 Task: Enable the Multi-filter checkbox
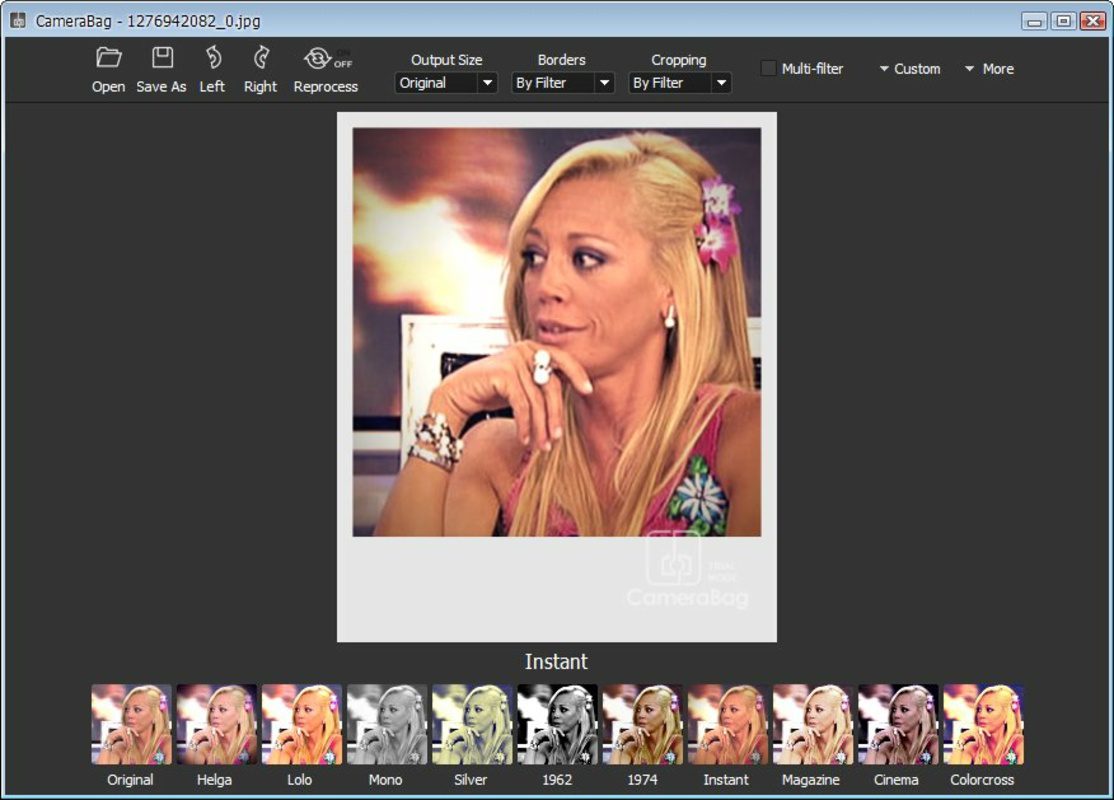768,68
